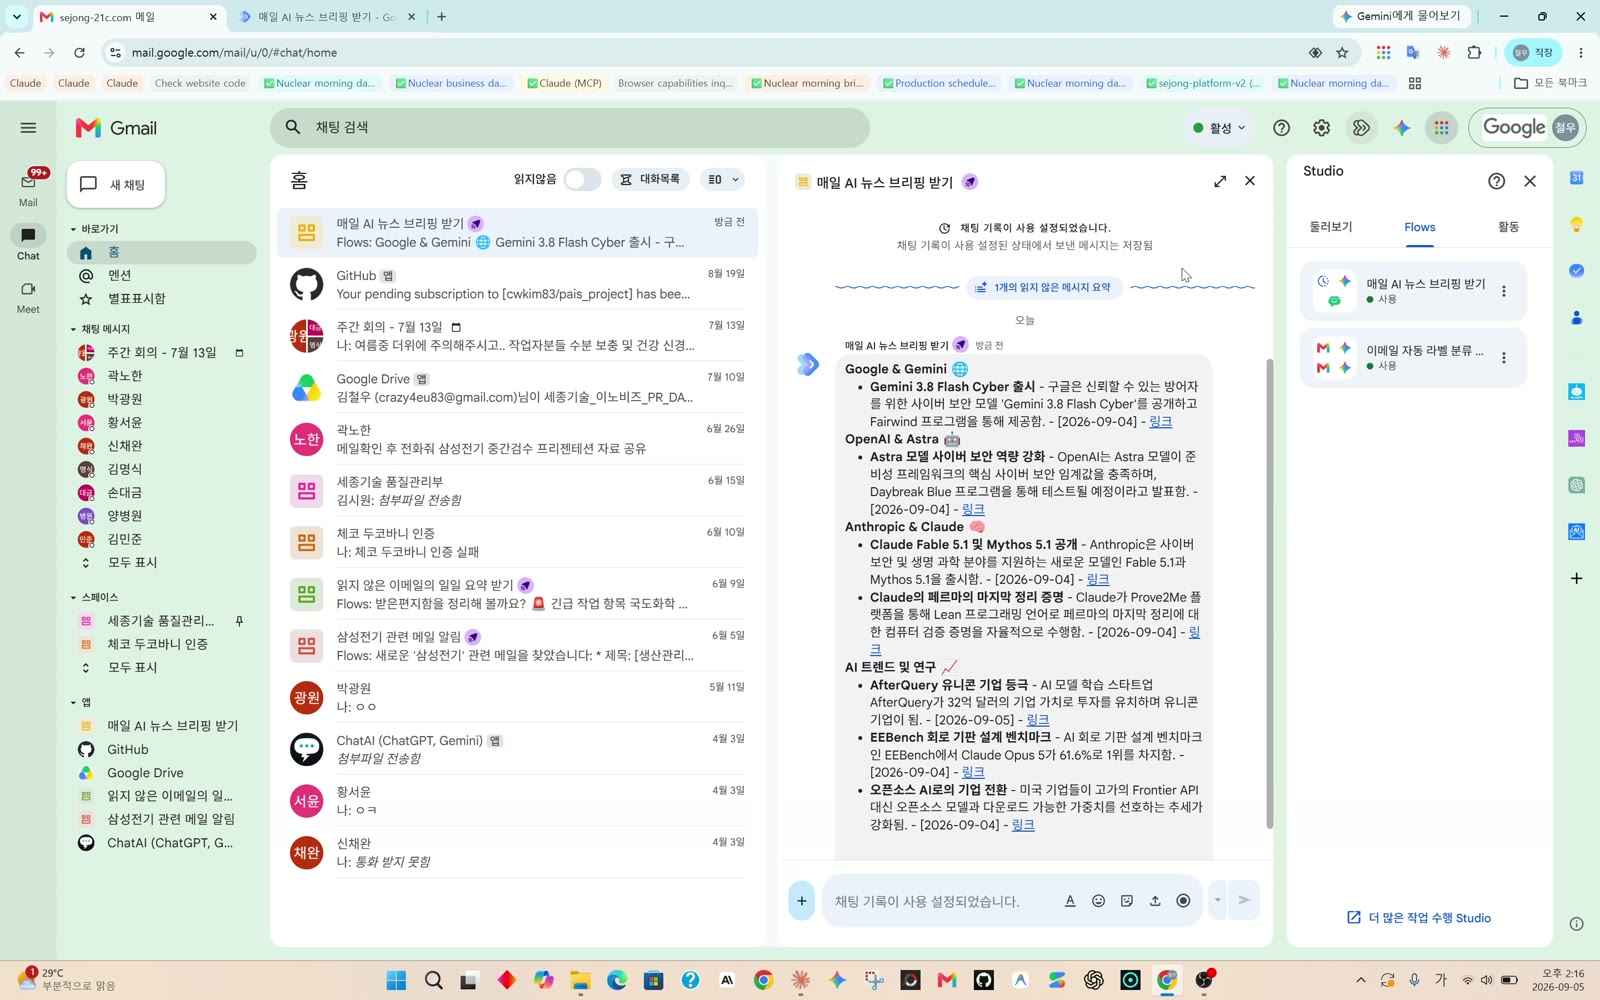Open 더 많은 작업 수행 Studio link

[x=1419, y=918]
